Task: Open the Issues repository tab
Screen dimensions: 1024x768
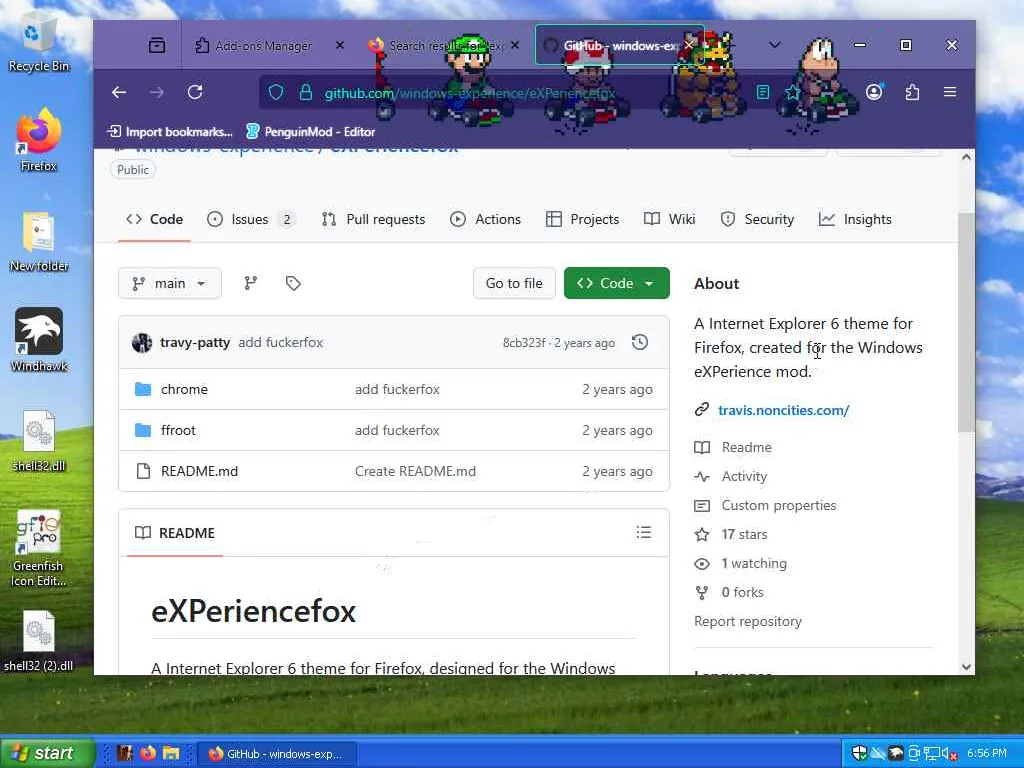Action: click(x=251, y=219)
